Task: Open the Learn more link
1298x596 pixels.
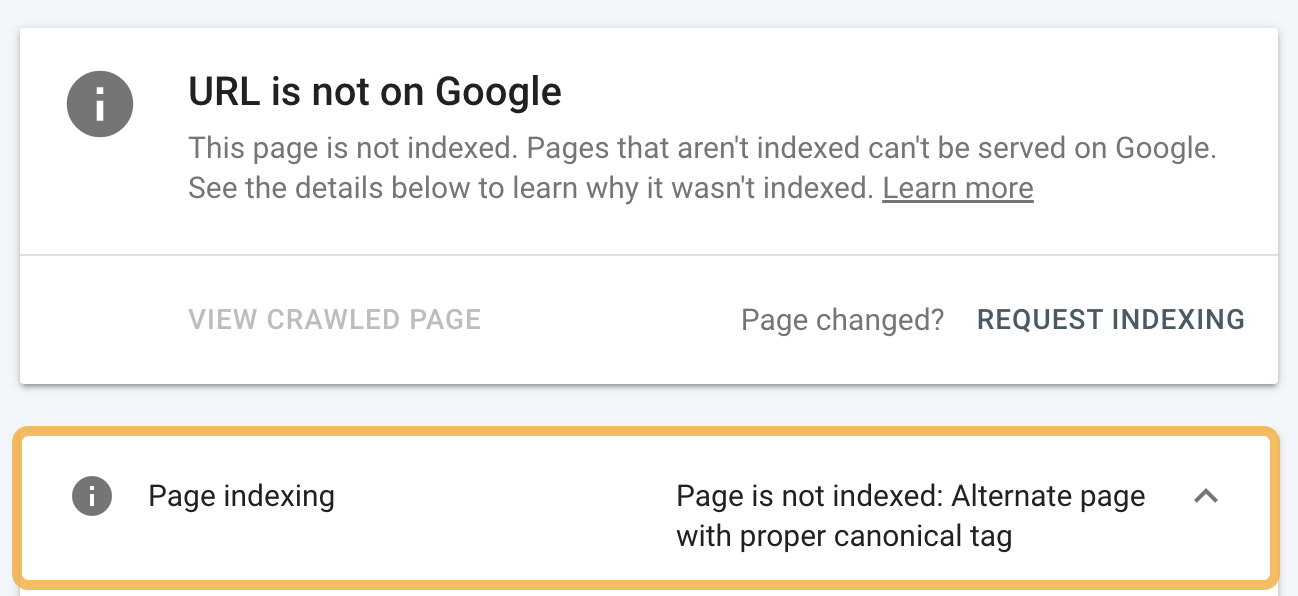Action: tap(957, 187)
